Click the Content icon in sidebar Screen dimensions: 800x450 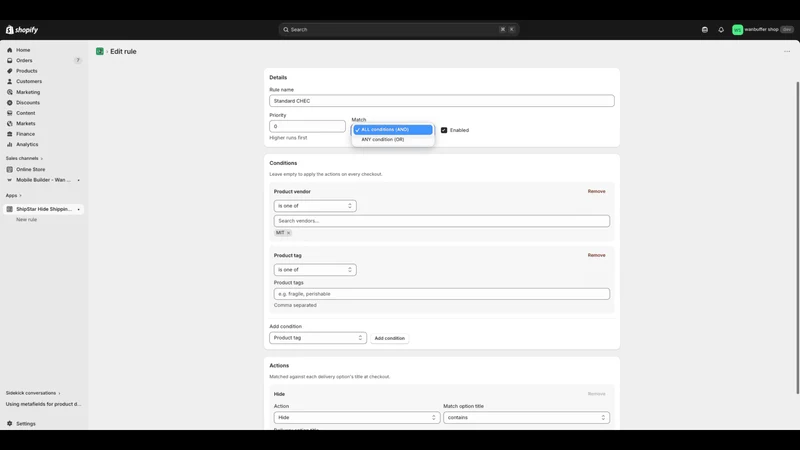9,113
